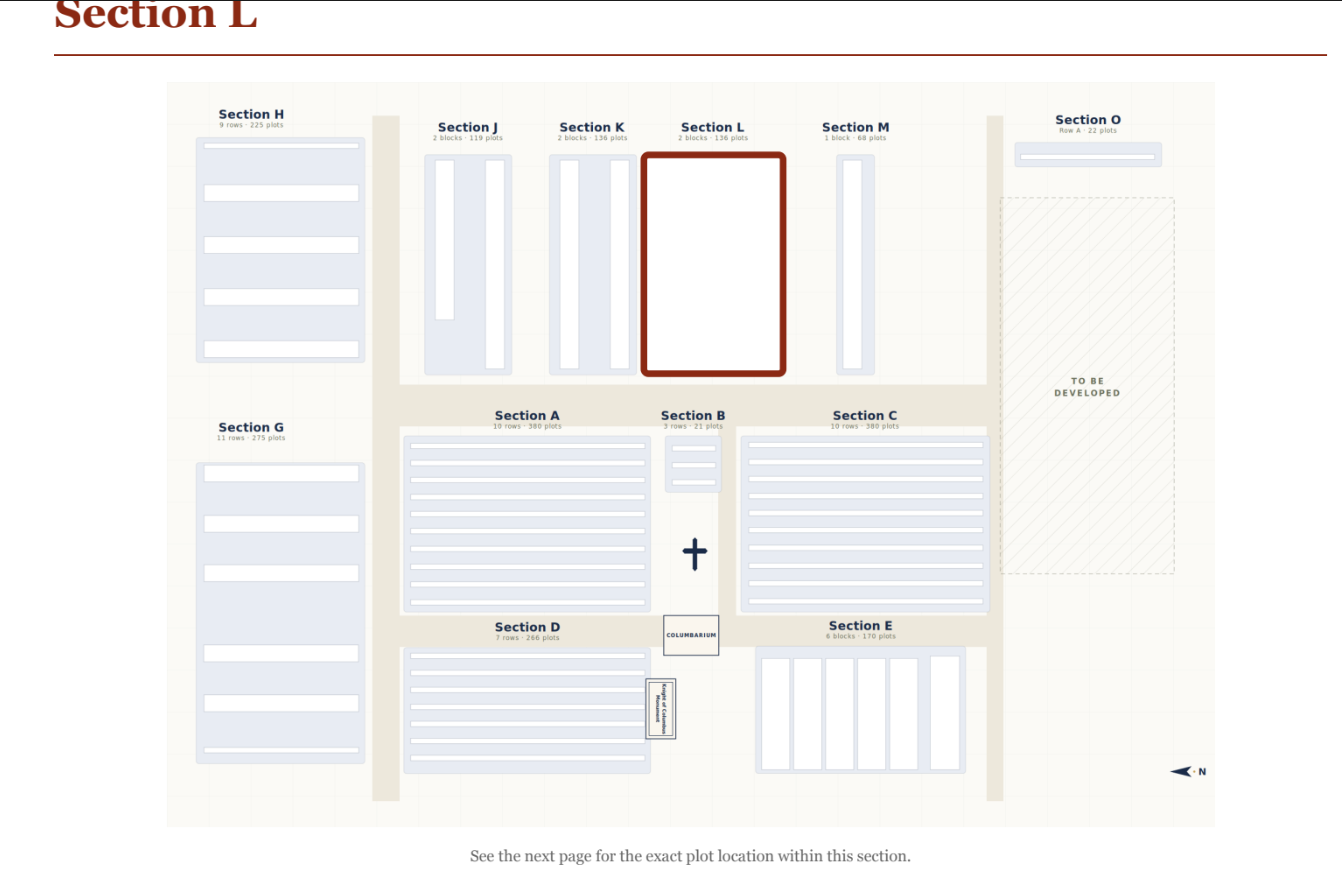Click the TO BE DEVELOPED area label

[x=1087, y=387]
